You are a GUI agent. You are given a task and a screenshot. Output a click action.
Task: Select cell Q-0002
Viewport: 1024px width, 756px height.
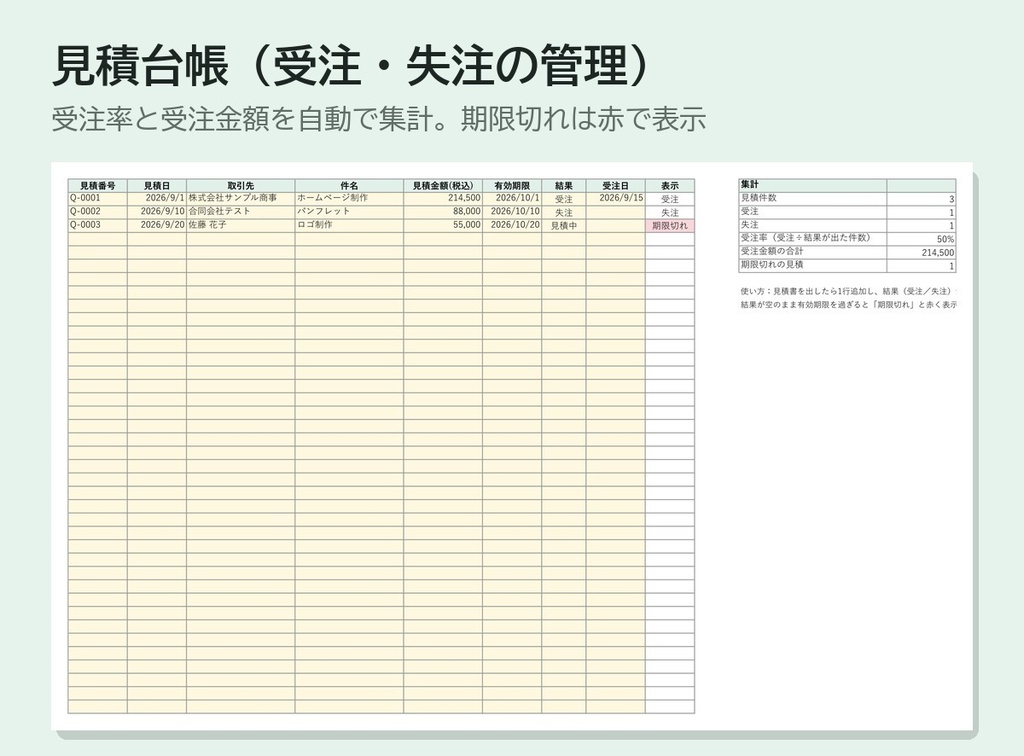point(97,212)
